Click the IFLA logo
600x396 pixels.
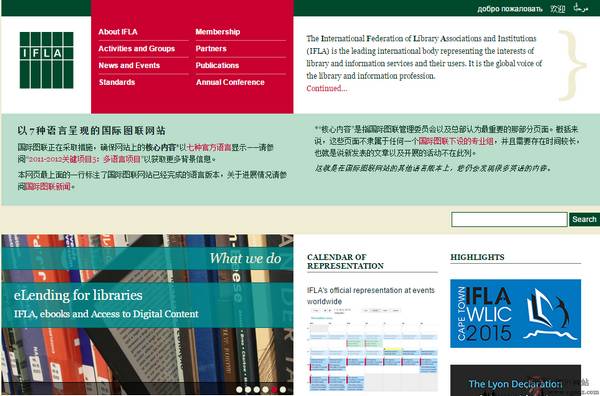tap(46, 60)
